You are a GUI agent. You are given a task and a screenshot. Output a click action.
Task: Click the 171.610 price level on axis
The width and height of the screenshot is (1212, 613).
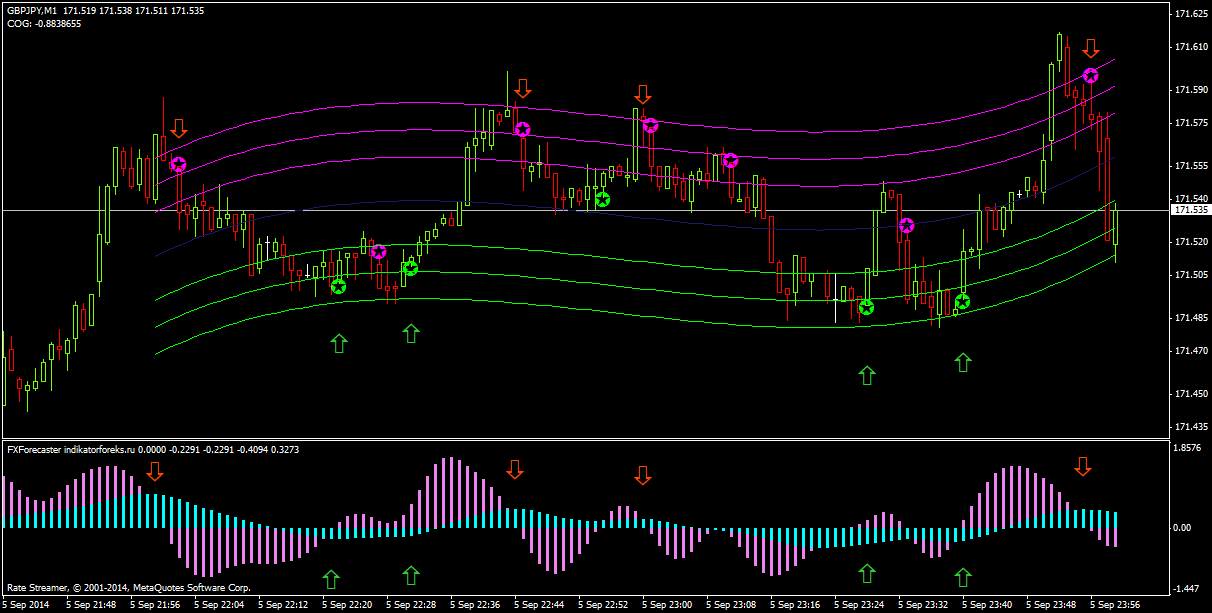click(1189, 47)
